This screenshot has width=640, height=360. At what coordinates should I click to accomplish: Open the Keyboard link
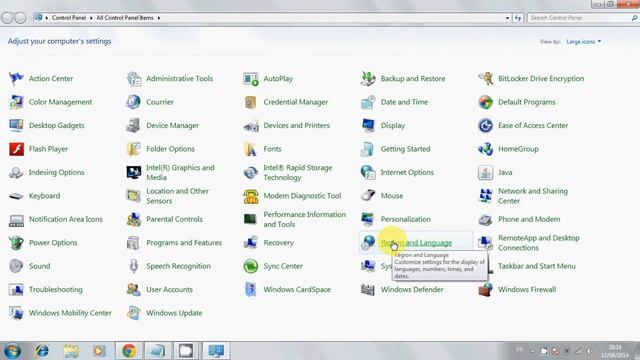pos(44,196)
